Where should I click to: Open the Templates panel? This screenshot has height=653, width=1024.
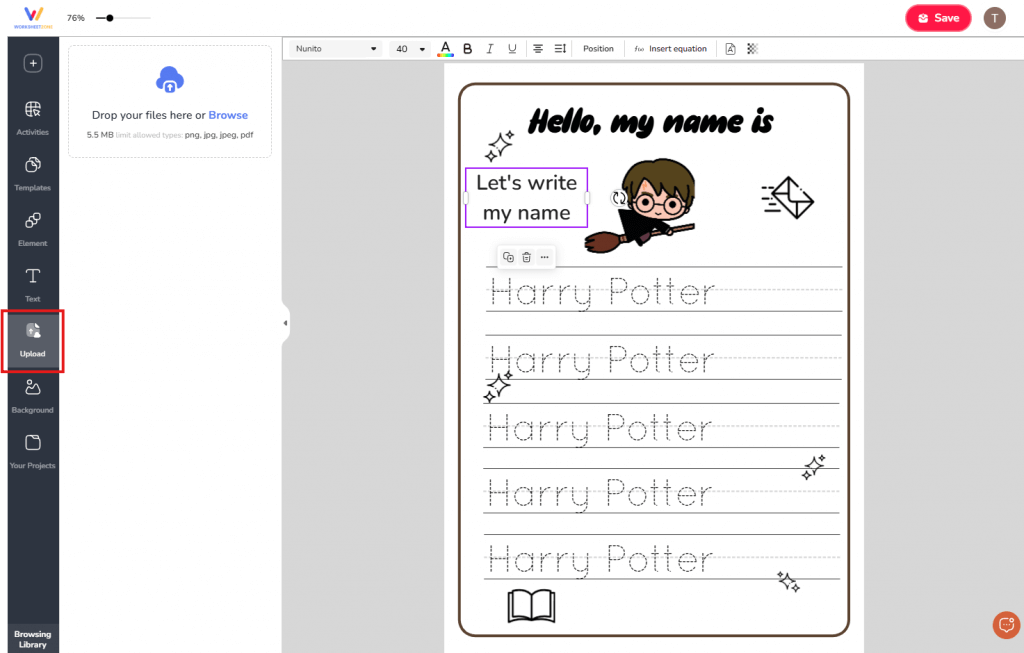coord(32,171)
